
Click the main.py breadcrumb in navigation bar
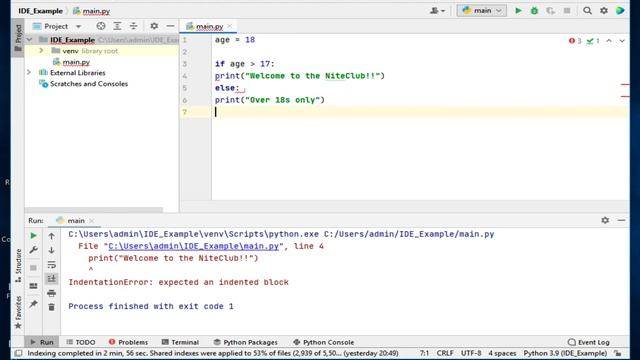[92, 11]
